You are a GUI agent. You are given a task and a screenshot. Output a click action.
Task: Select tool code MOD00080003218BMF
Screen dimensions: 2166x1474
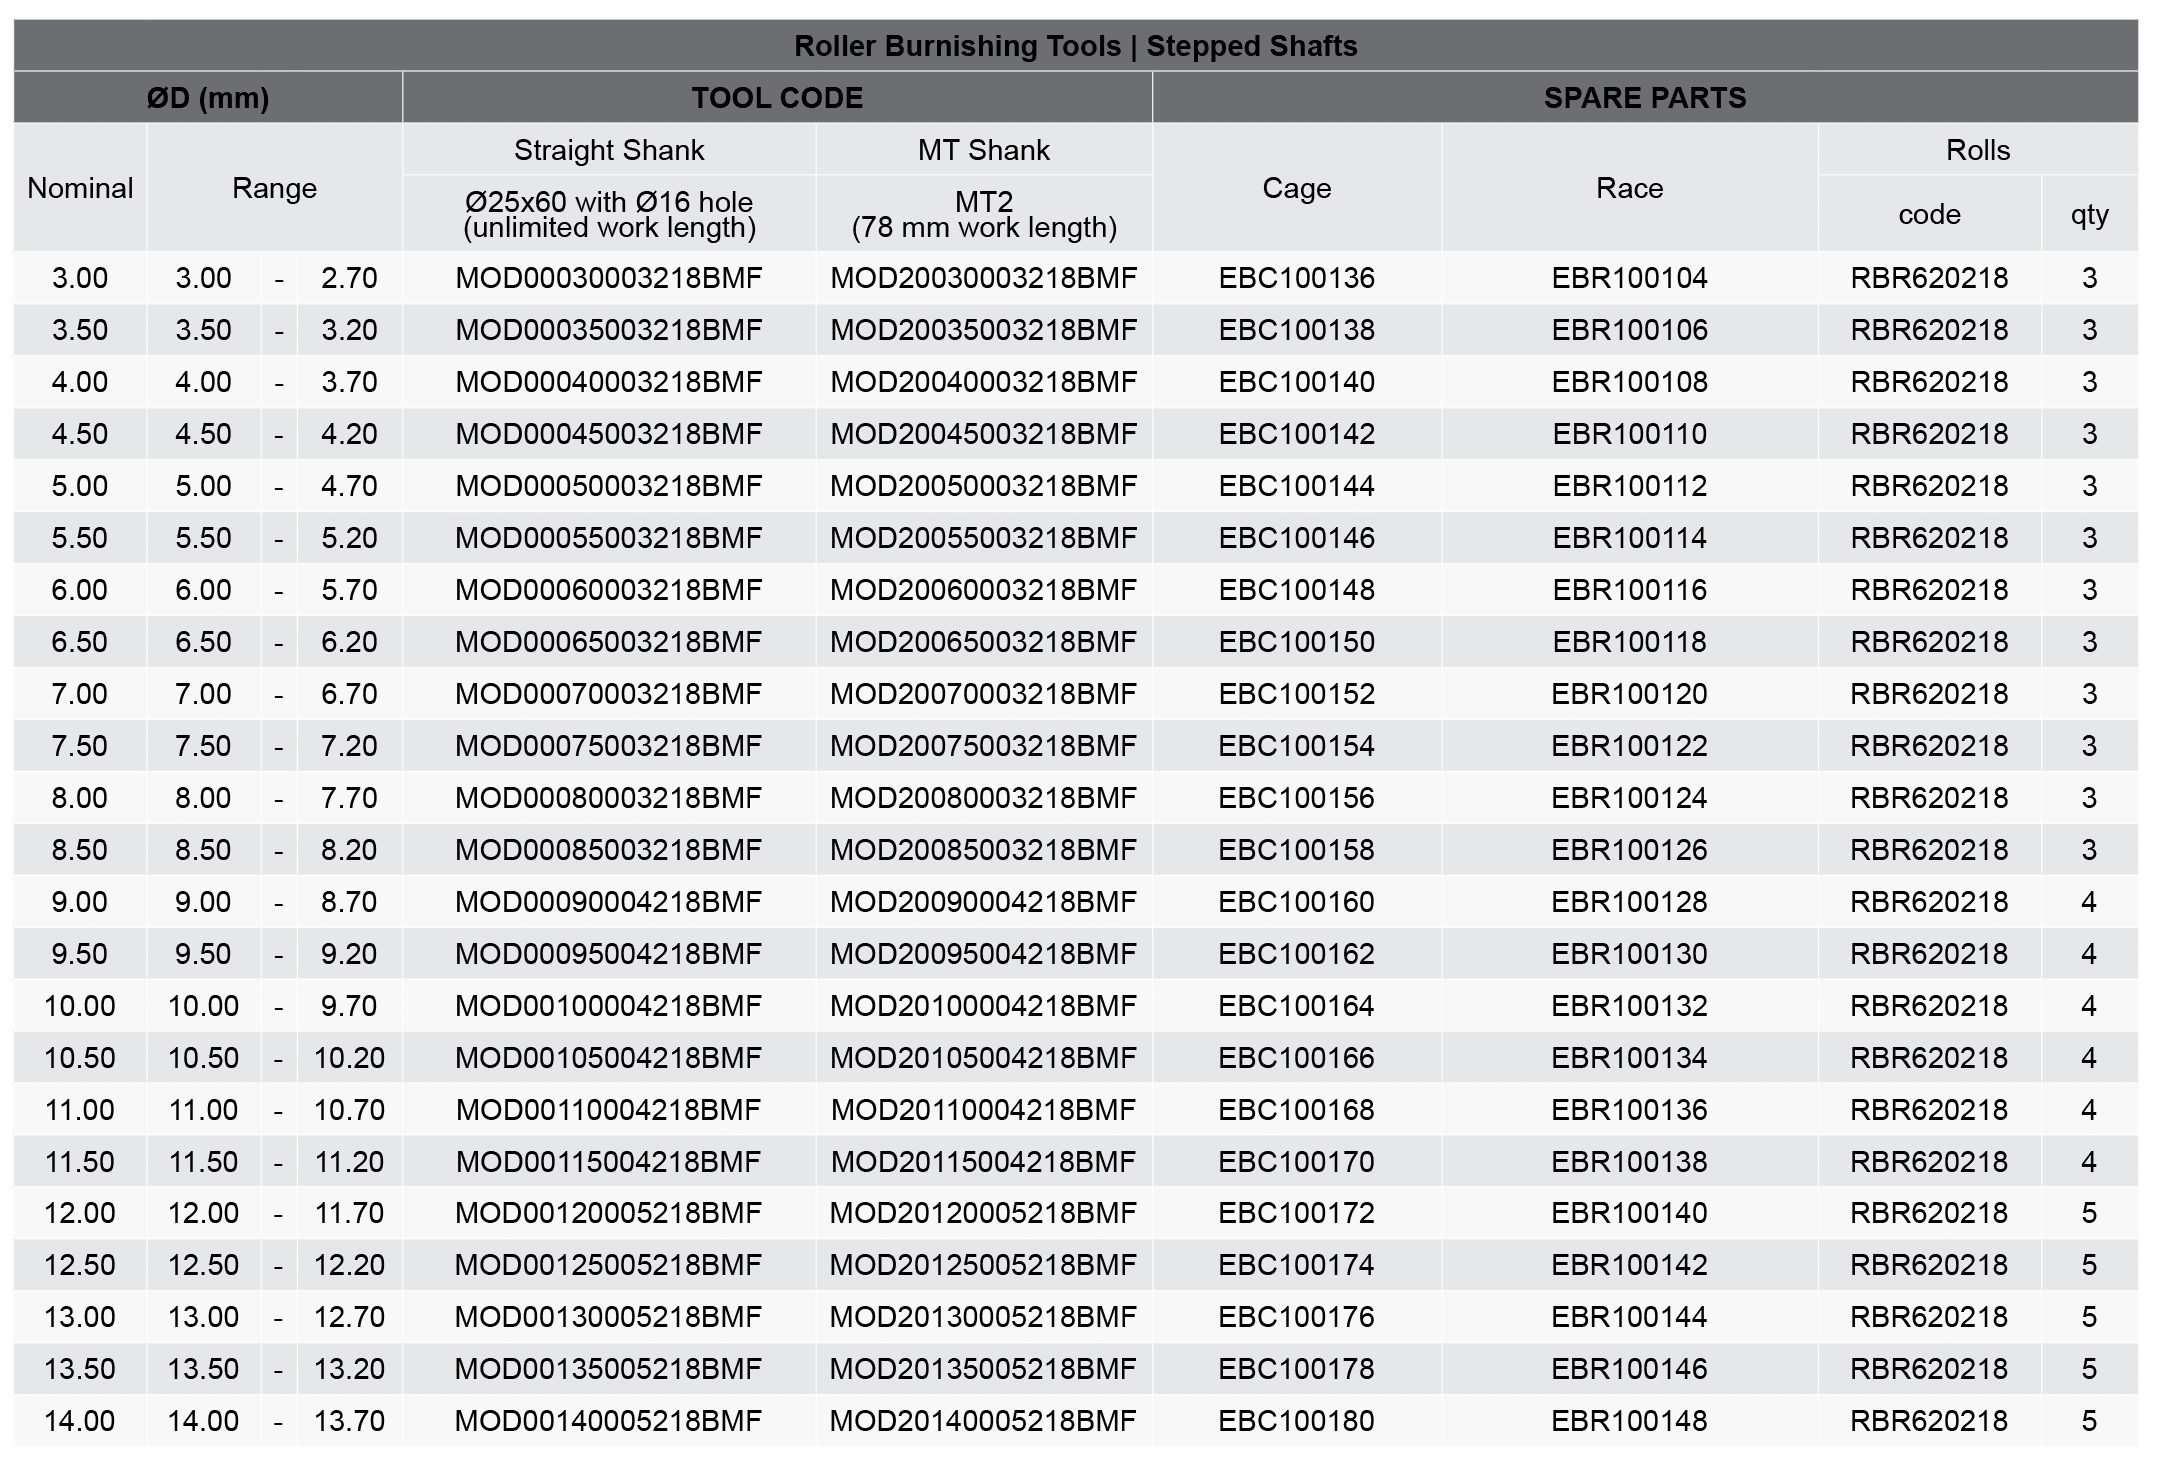click(609, 798)
